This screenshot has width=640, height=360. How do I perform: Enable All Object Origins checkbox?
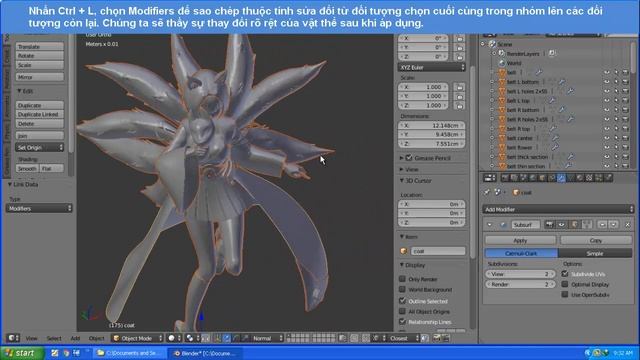click(x=402, y=311)
